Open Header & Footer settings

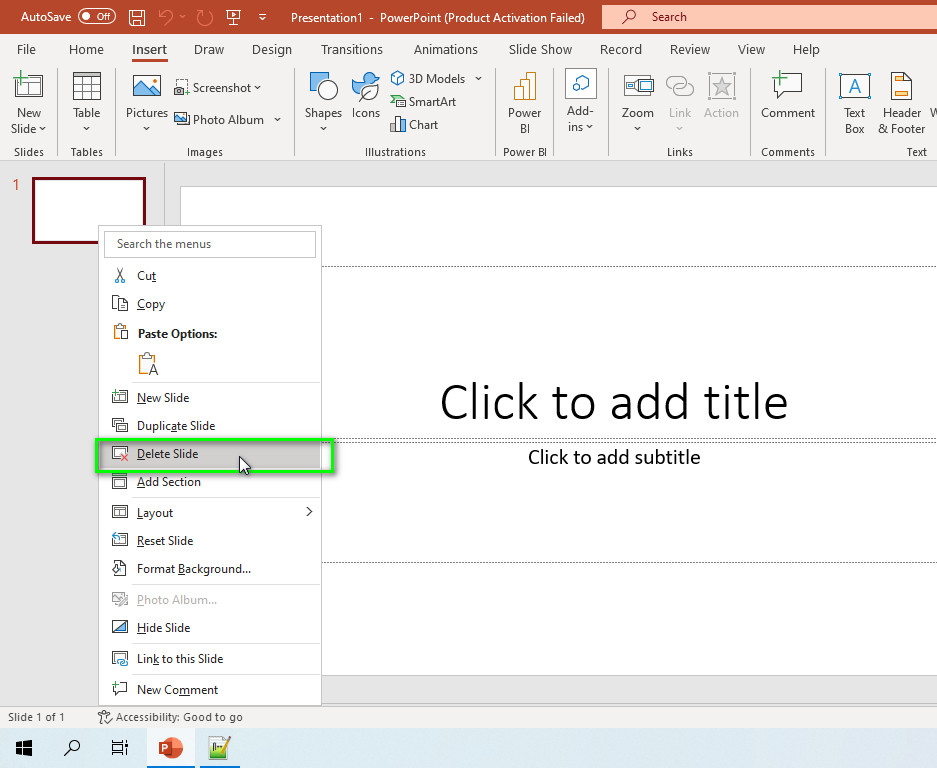[902, 103]
